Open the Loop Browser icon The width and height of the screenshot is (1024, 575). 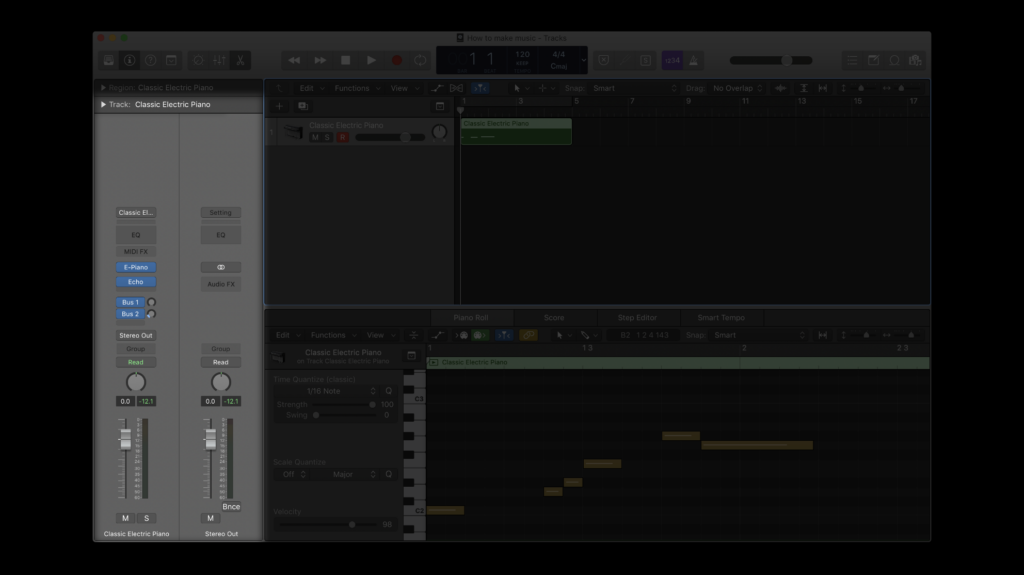coord(894,60)
